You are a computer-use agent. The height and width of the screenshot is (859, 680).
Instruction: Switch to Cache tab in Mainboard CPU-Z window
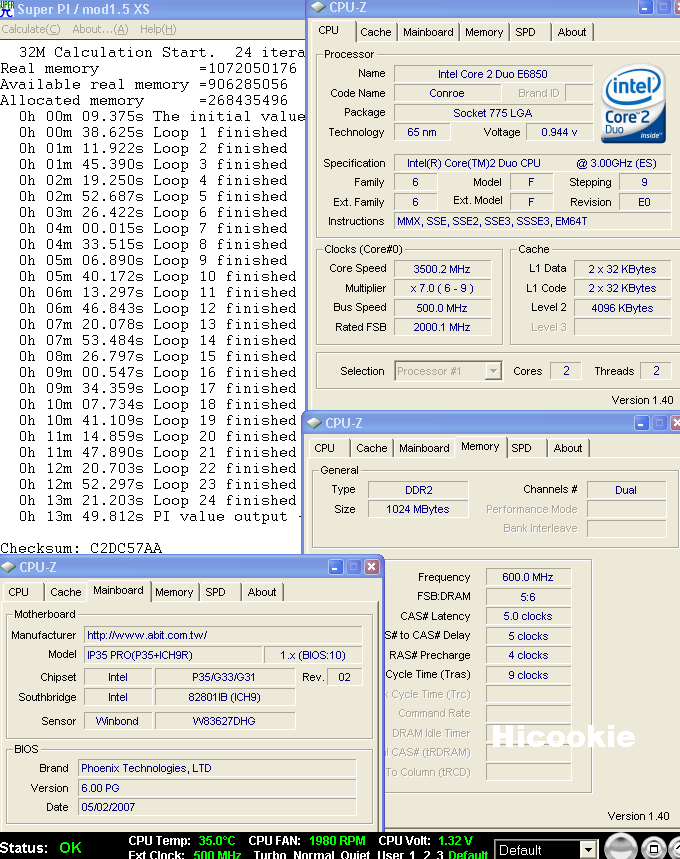click(x=66, y=592)
